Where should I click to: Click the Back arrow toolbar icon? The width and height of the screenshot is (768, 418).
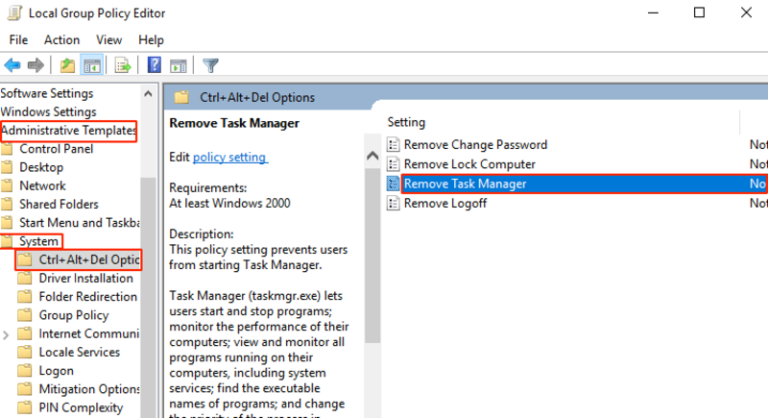click(13, 66)
